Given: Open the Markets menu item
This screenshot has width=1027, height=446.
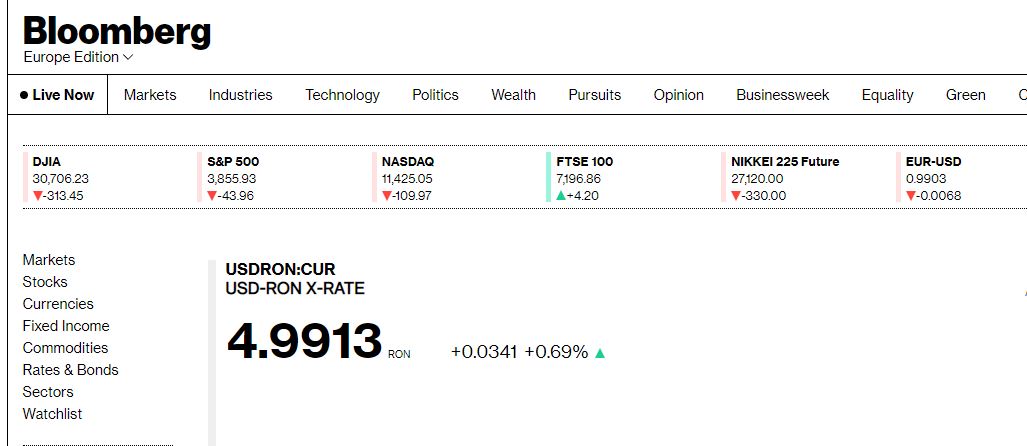Looking at the screenshot, I should (150, 95).
